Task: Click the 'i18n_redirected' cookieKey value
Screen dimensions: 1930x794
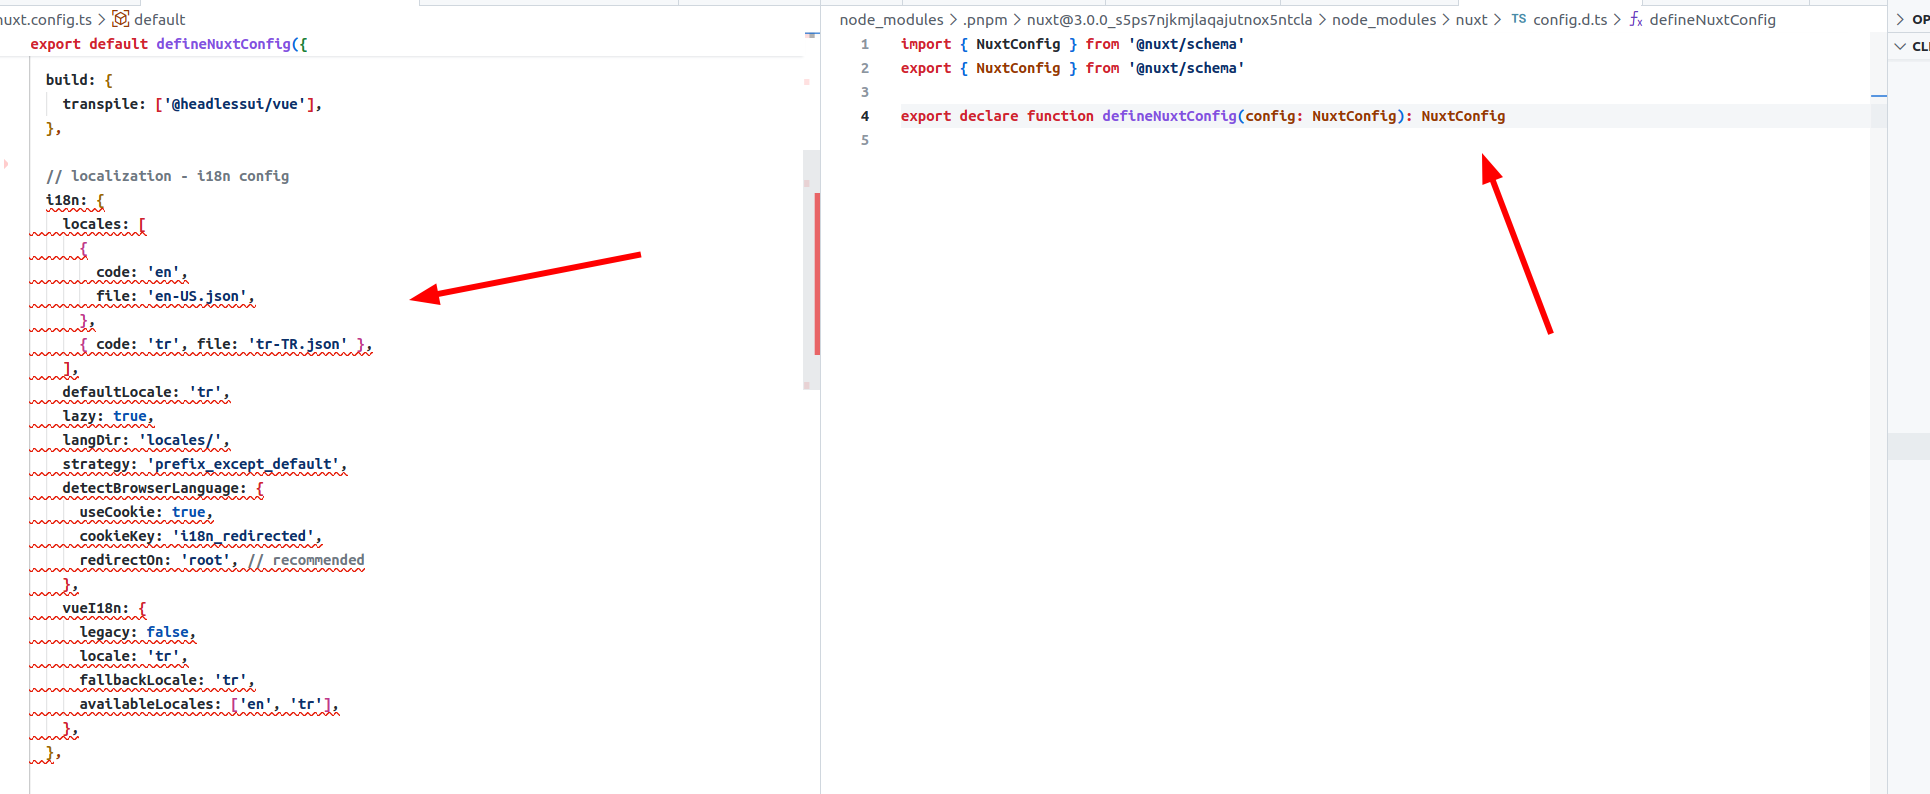Action: point(243,536)
